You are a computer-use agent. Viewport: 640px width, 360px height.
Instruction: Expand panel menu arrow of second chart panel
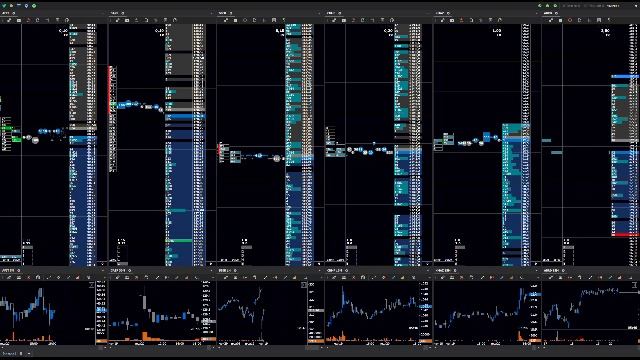click(x=211, y=270)
